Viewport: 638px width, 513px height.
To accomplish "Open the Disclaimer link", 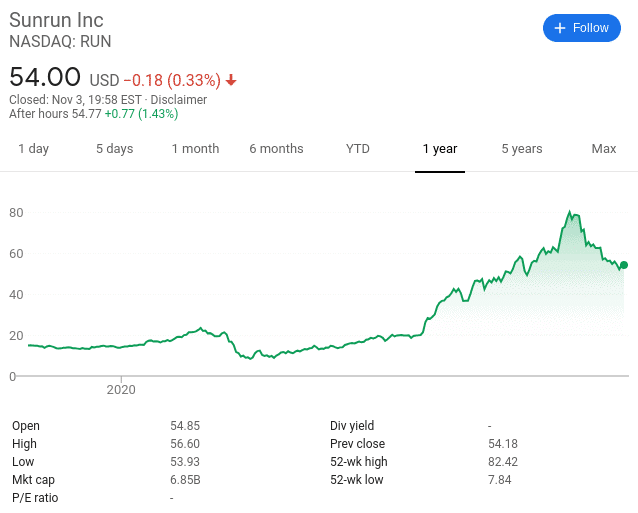I will 179,100.
